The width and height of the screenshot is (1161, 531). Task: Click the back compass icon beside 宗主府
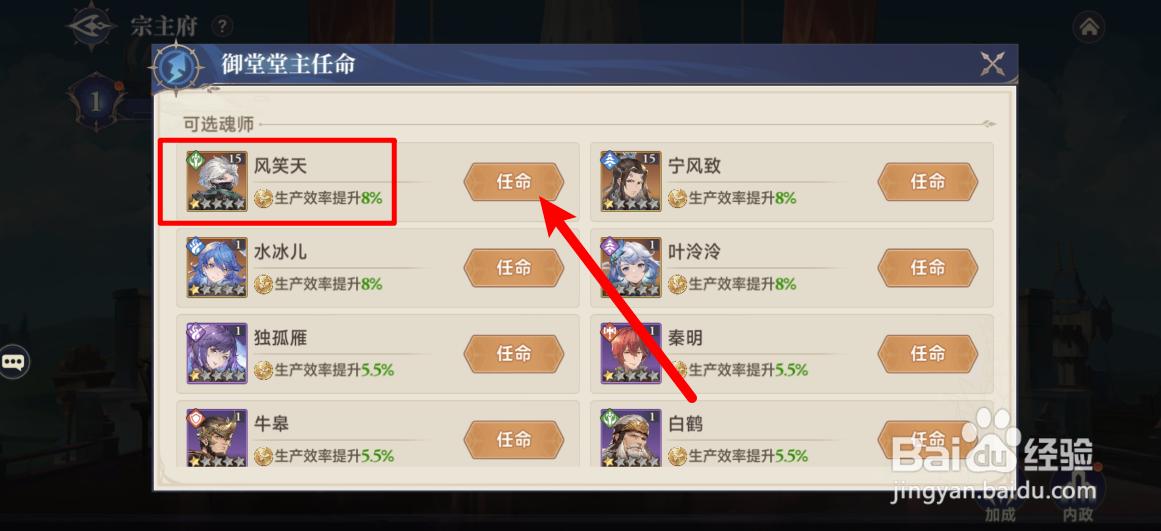(x=90, y=26)
